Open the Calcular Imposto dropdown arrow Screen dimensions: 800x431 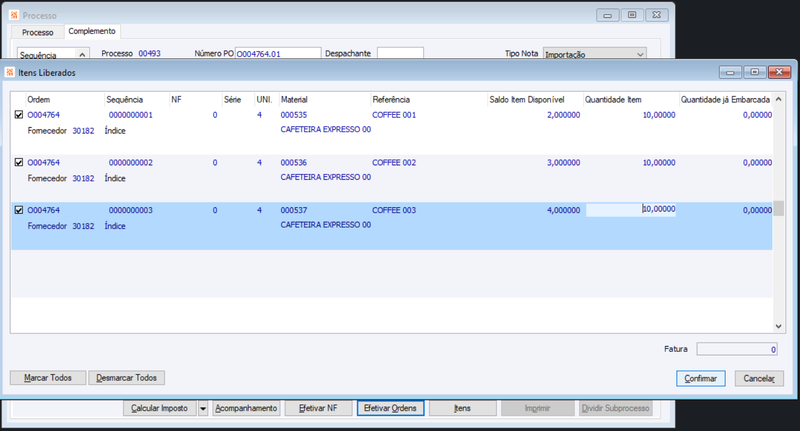pos(203,408)
